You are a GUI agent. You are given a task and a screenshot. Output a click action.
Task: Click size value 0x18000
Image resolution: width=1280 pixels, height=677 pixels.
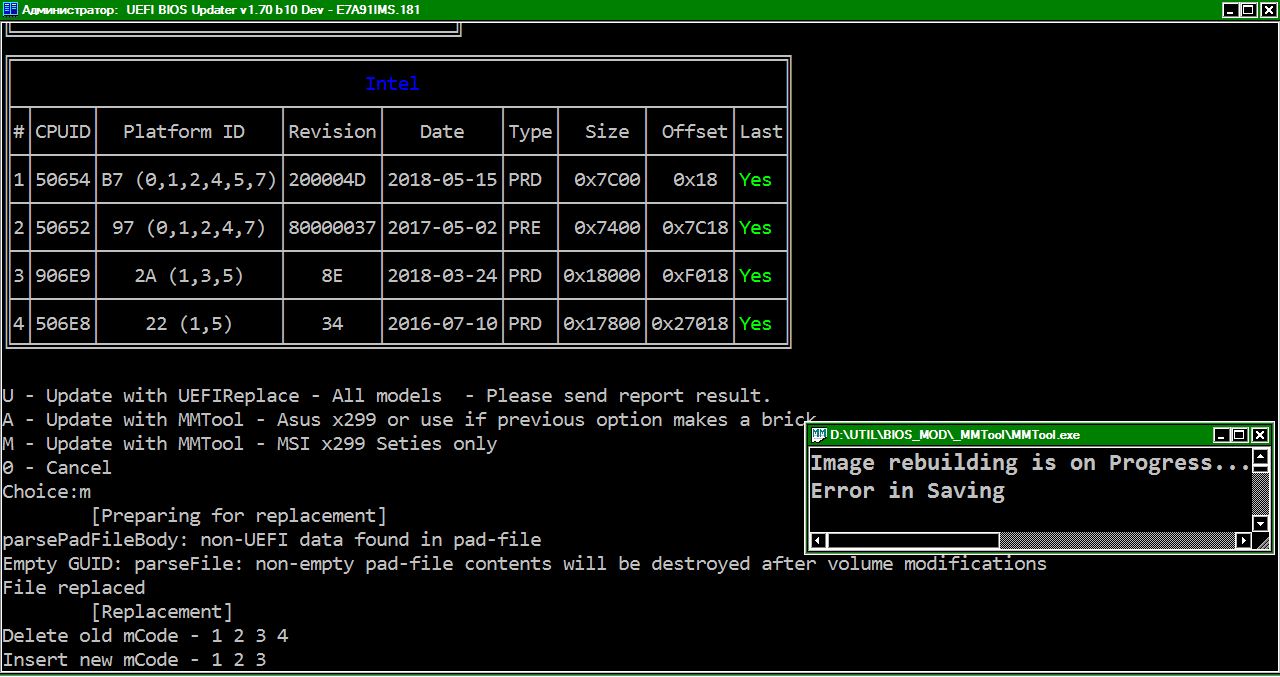[x=602, y=276]
